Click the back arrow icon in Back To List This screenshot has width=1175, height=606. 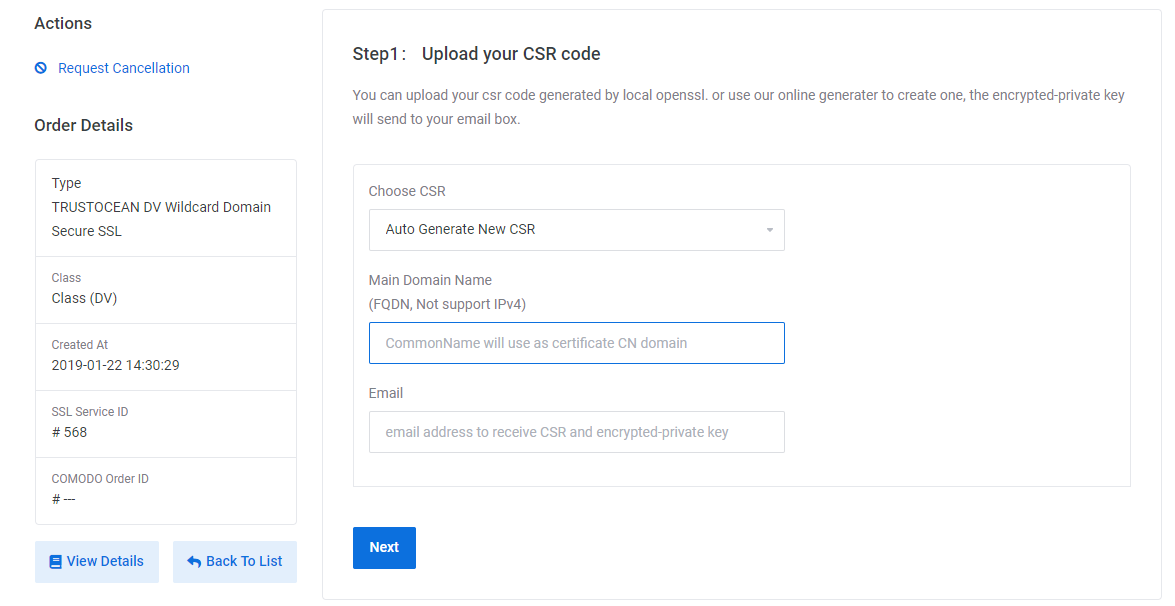pyautogui.click(x=194, y=562)
